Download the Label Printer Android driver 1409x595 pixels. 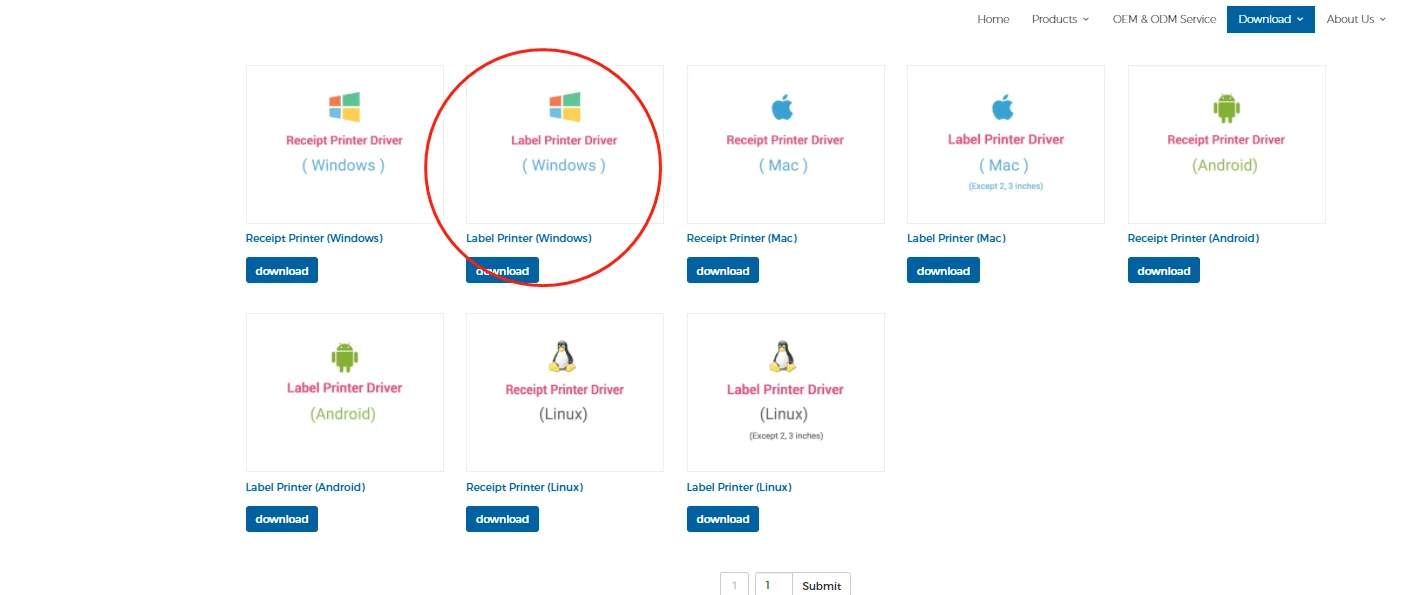[282, 519]
